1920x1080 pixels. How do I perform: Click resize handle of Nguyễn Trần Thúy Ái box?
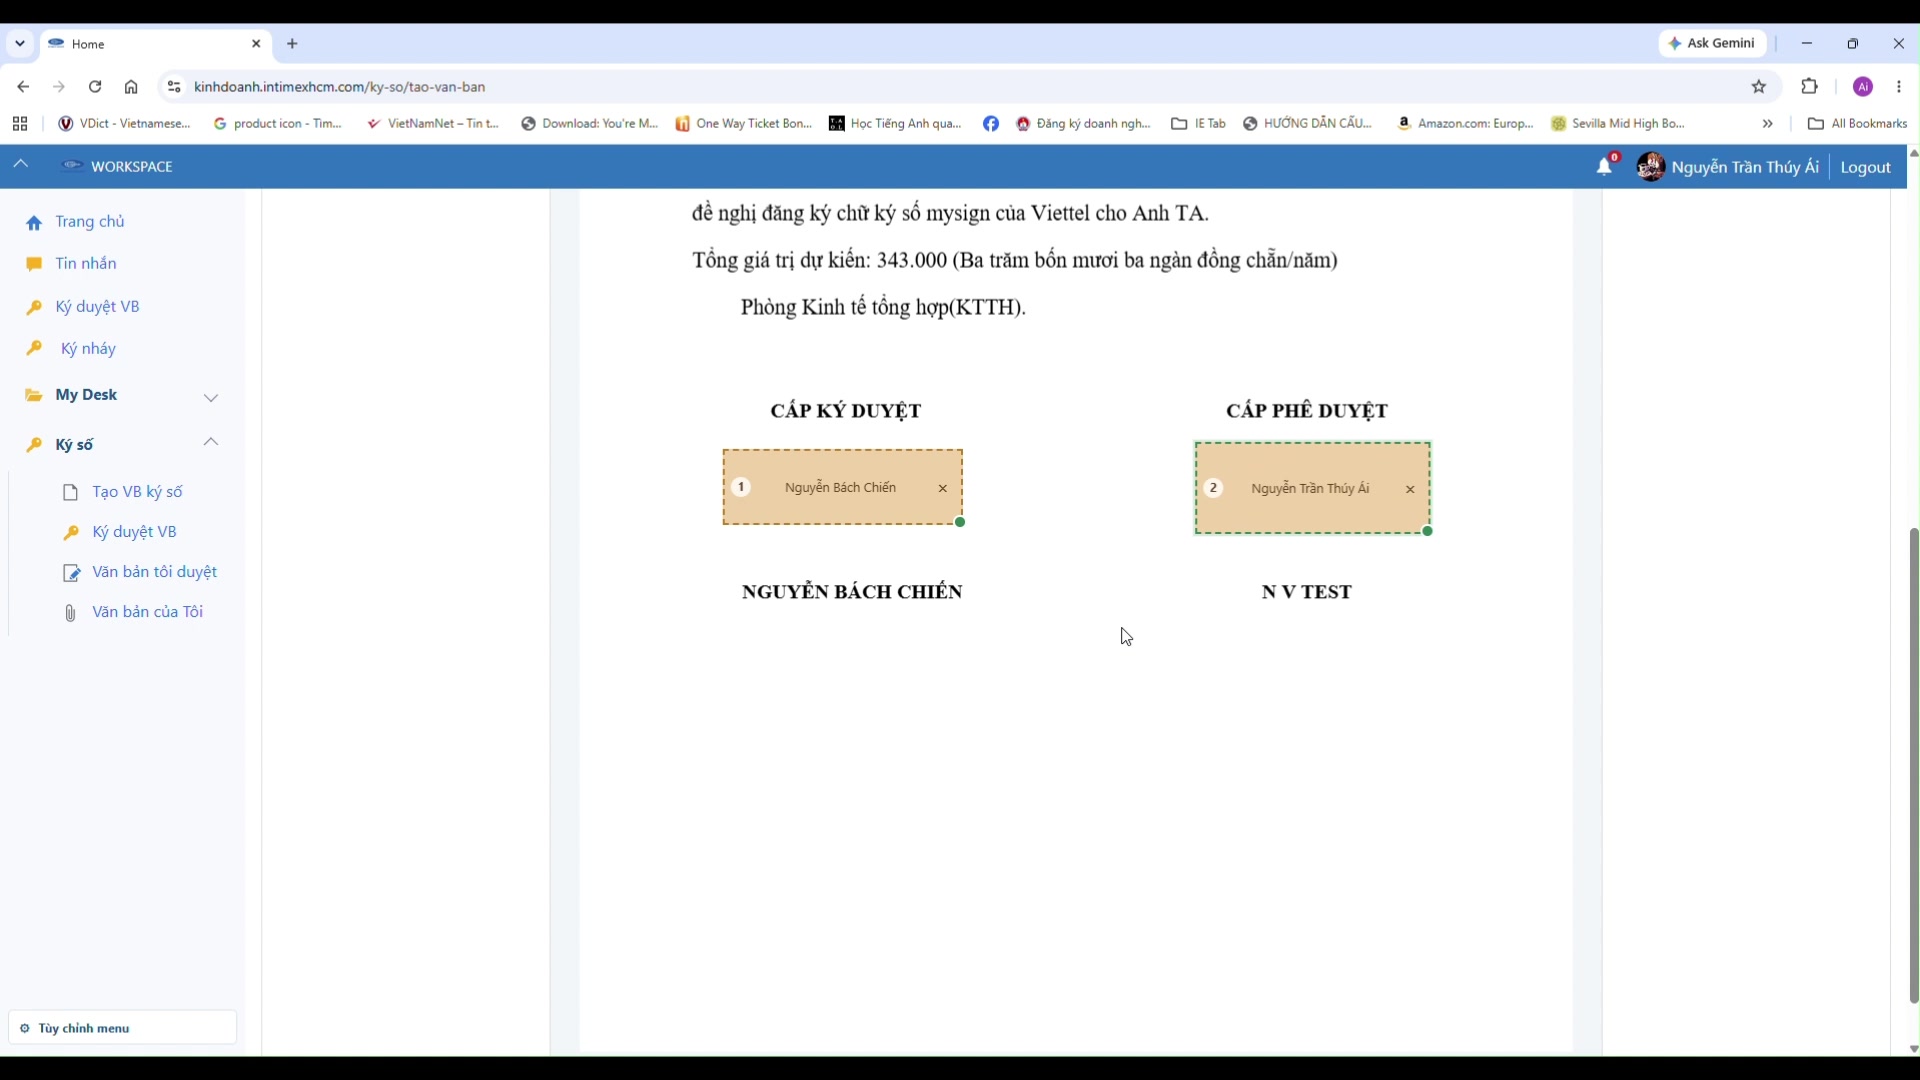pos(1428,531)
